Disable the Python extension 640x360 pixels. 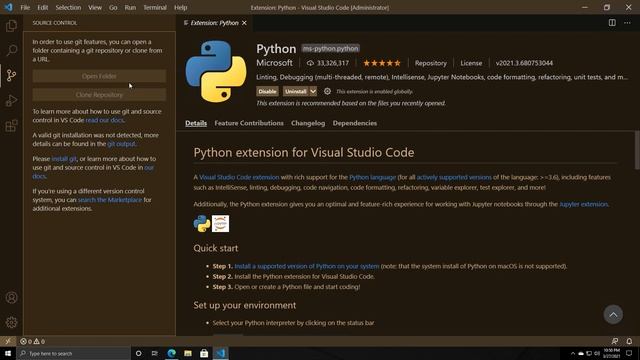click(267, 91)
